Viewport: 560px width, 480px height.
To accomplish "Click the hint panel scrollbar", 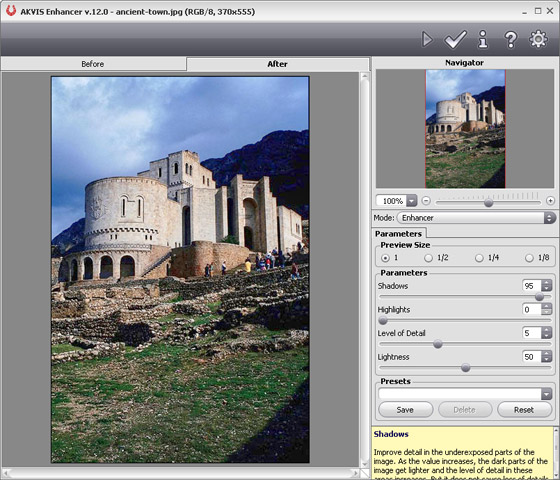I will click(x=557, y=453).
